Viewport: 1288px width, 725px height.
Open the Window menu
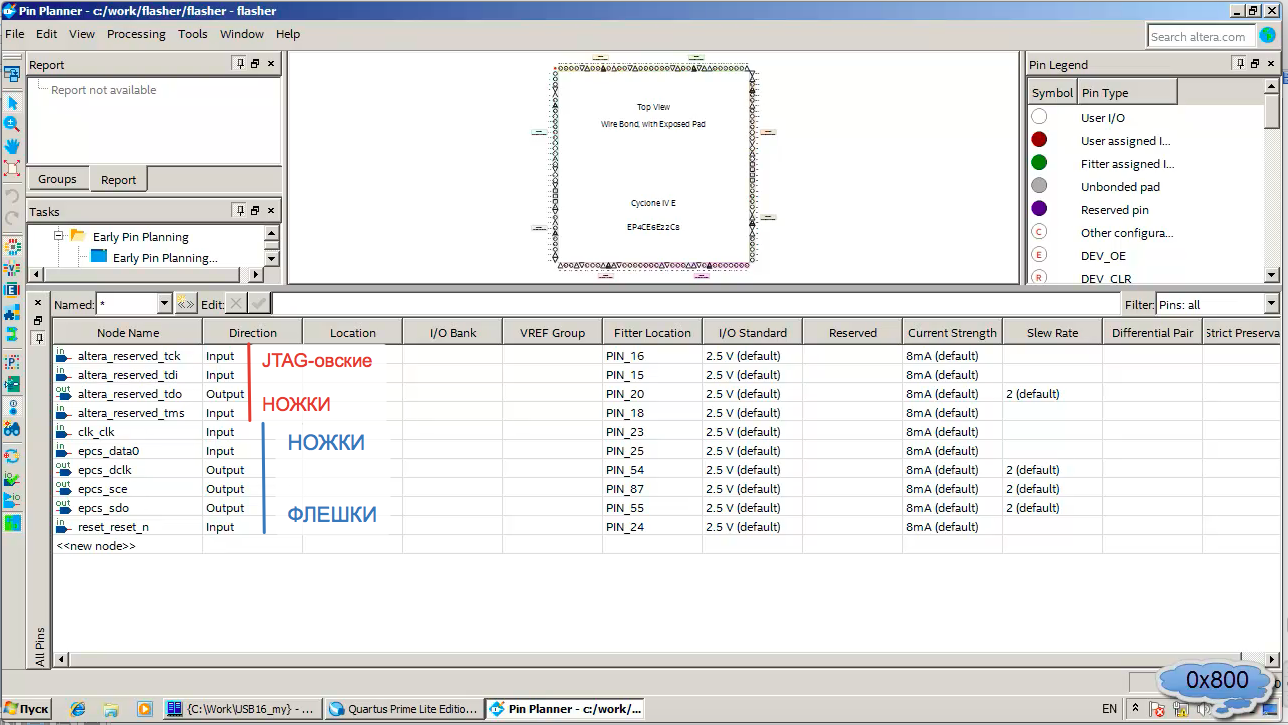242,34
